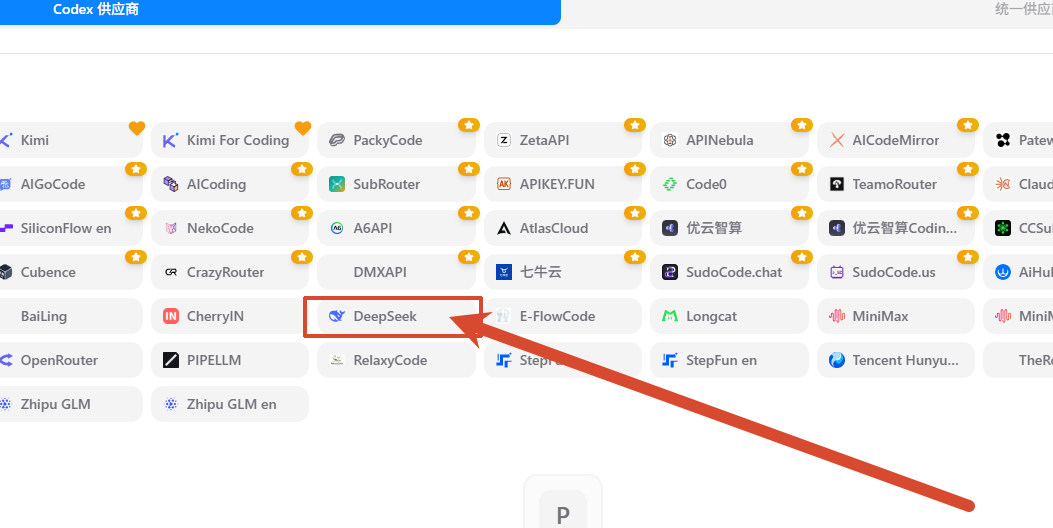Select the DMXAPI provider
Viewport: 1053px width, 528px height.
(396, 272)
